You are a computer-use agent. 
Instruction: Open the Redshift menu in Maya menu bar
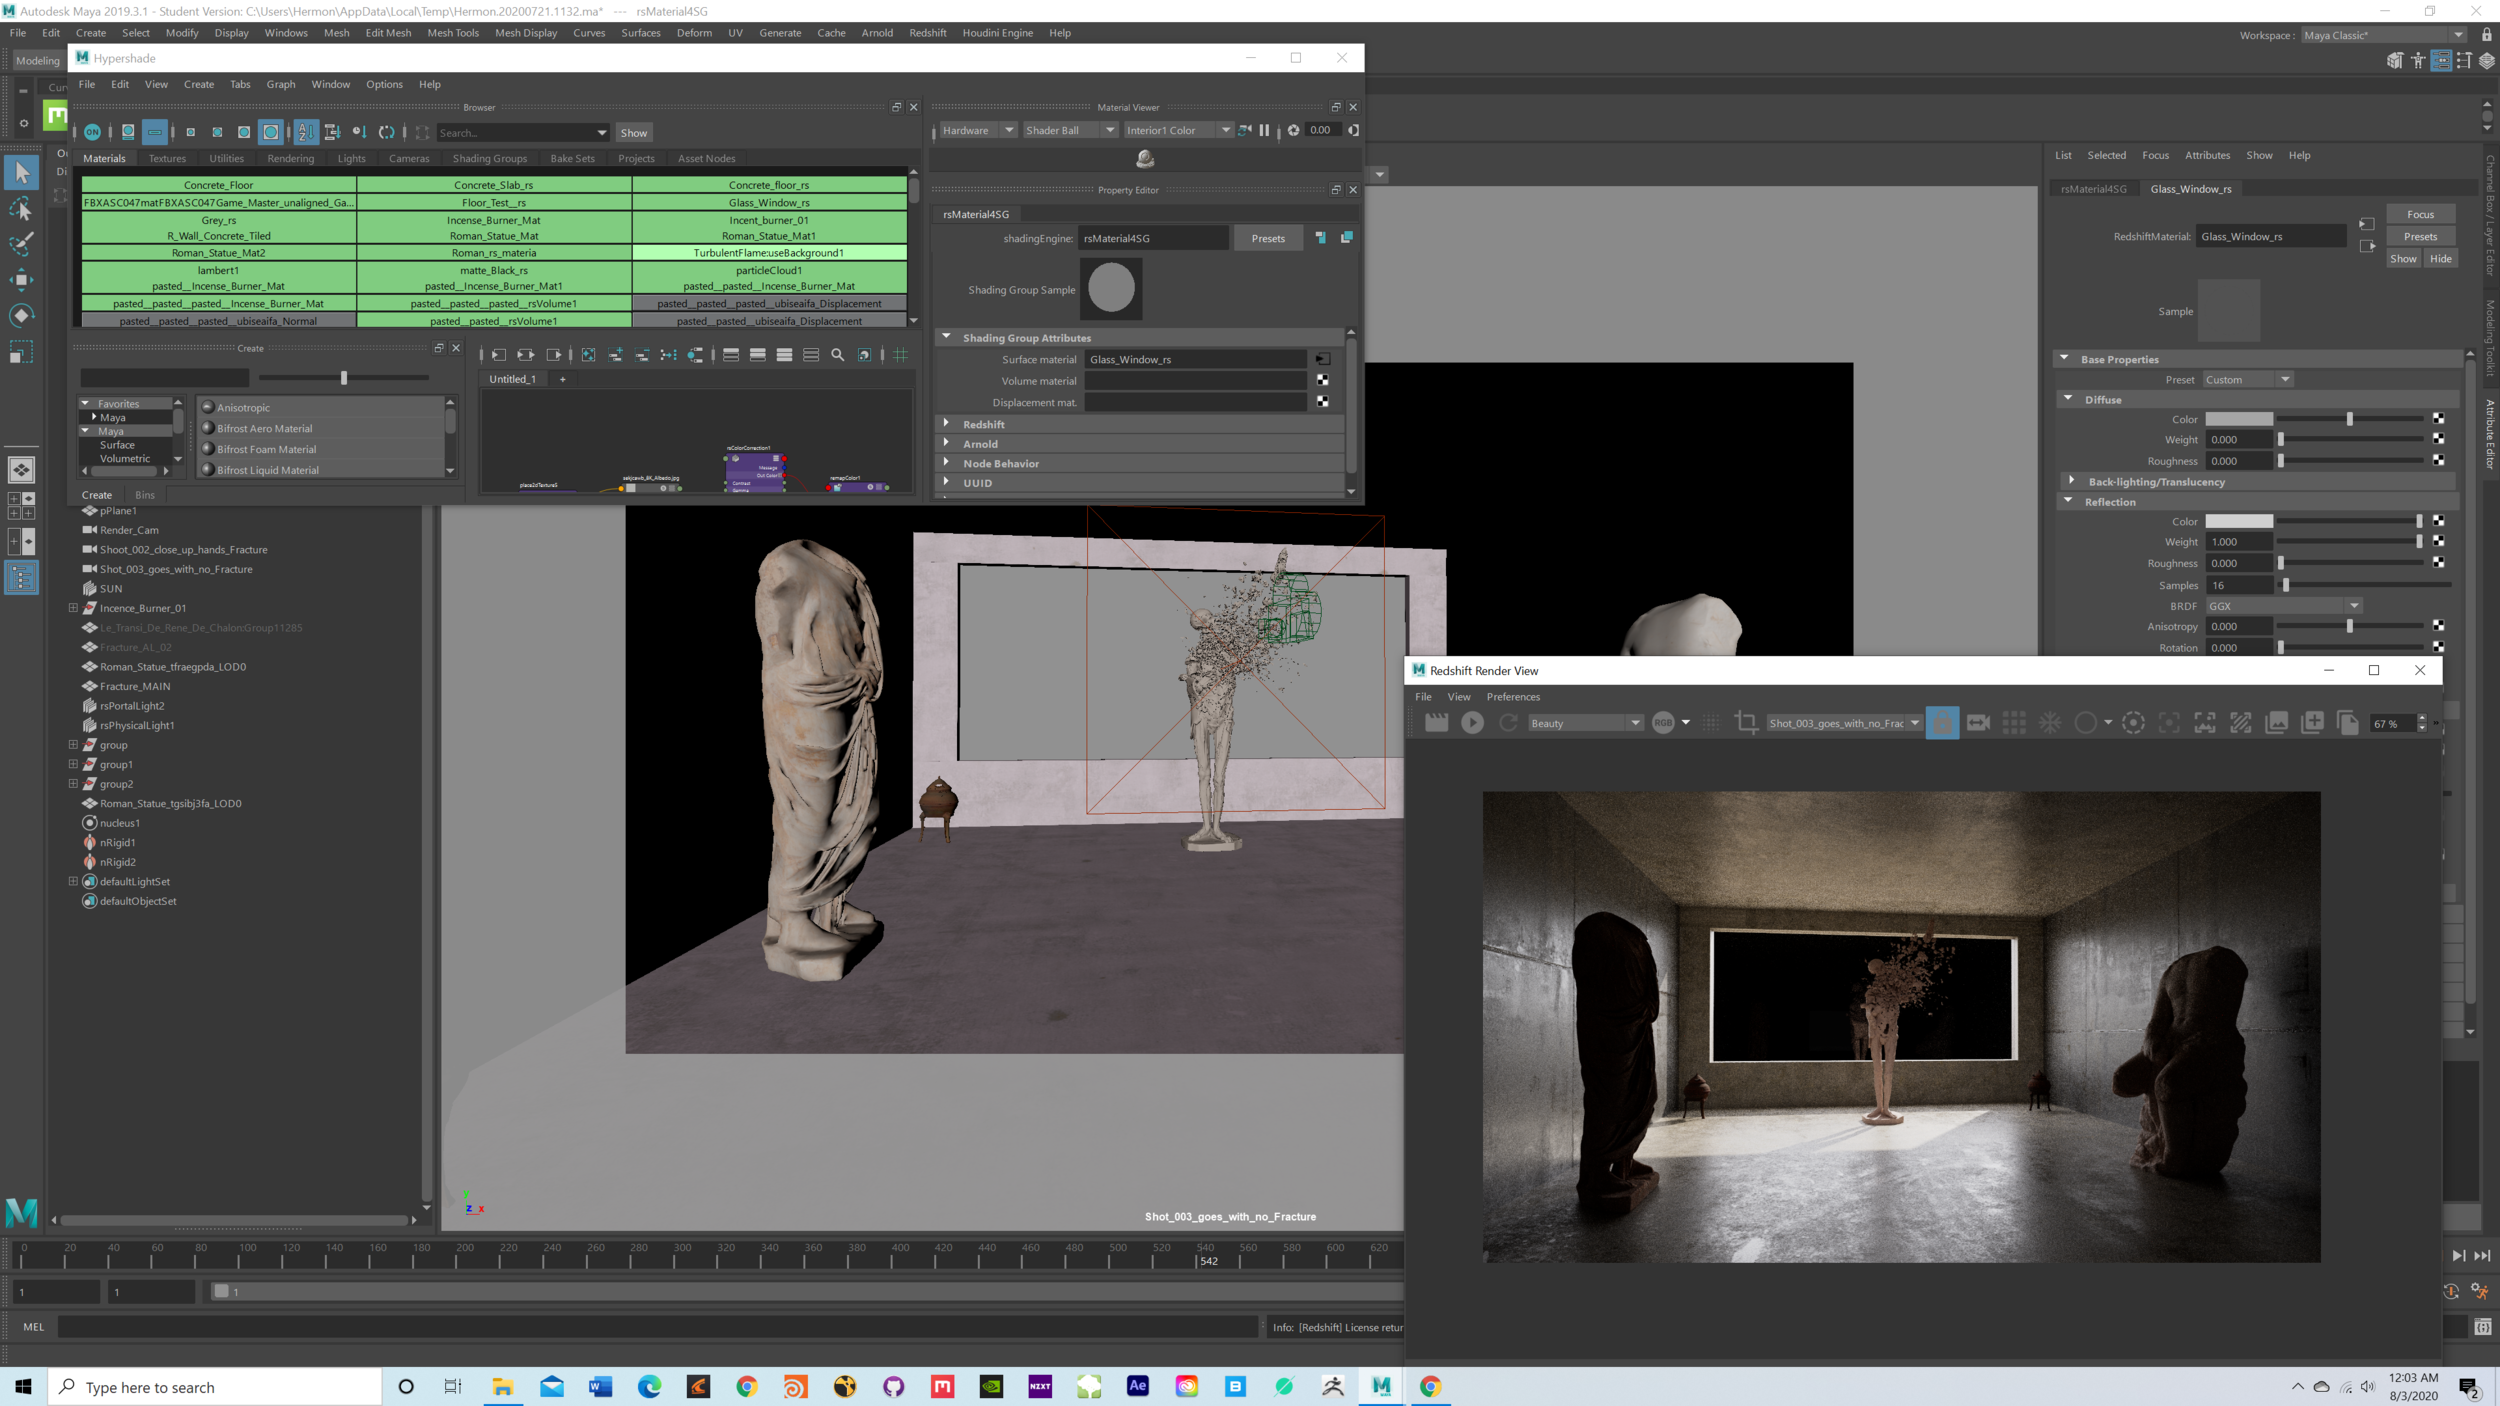(927, 33)
